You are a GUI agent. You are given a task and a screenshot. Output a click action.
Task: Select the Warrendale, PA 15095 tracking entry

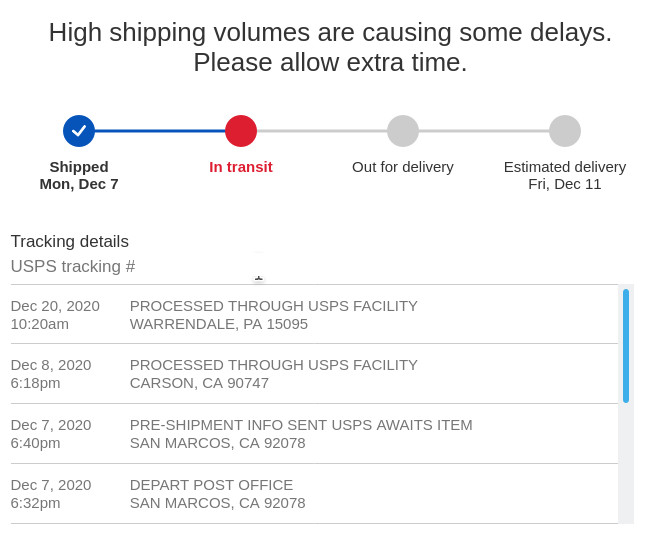[x=273, y=314]
